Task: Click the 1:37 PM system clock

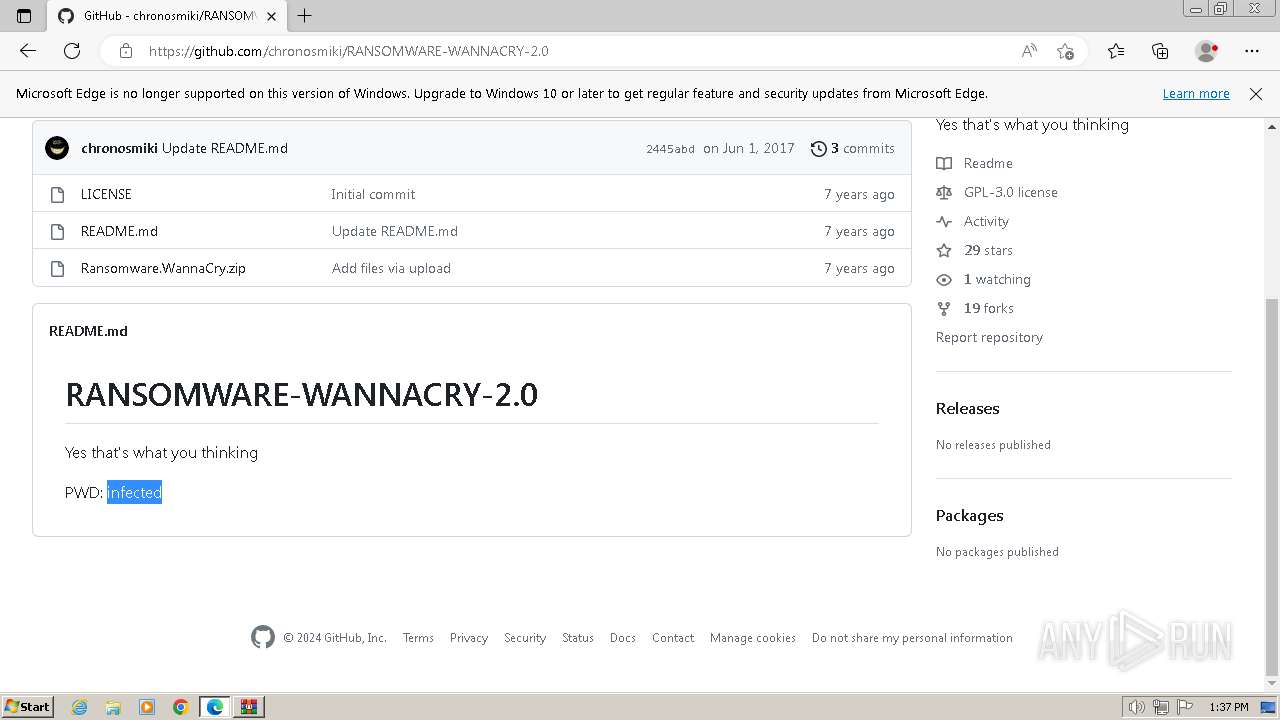Action: point(1229,707)
